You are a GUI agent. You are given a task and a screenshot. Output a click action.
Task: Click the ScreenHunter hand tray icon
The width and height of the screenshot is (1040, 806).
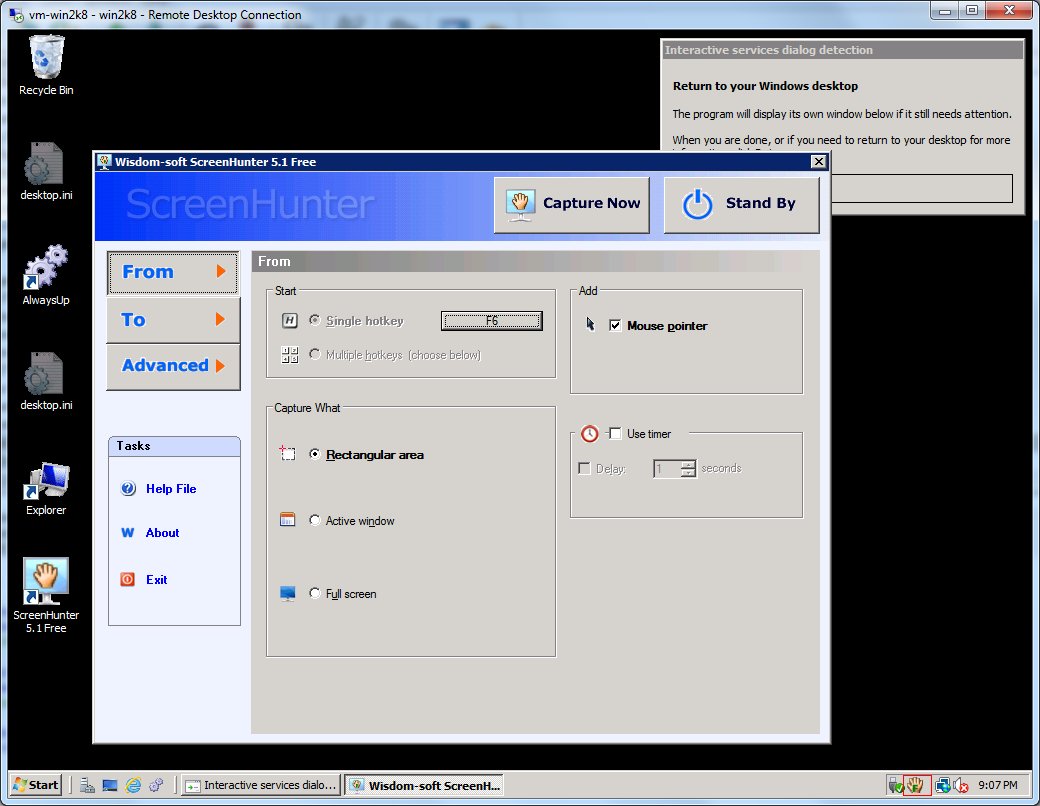tap(917, 785)
